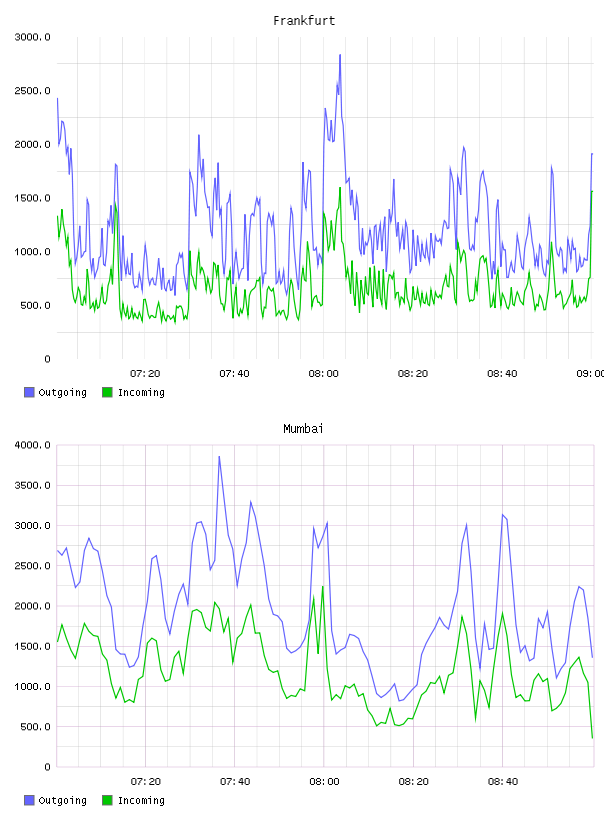Click the 3500.0 y-axis label on Mumbai
This screenshot has height=816, width=608.
pyautogui.click(x=32, y=485)
